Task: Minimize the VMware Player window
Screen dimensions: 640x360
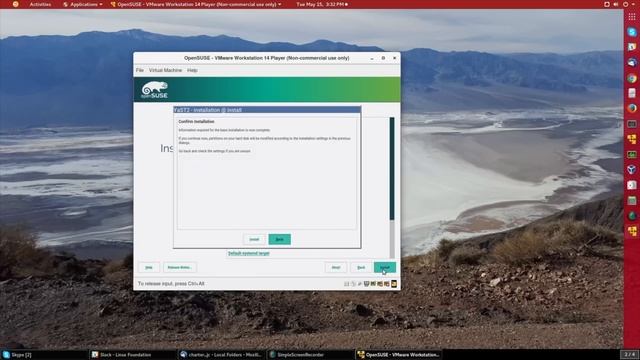Action: (372, 58)
